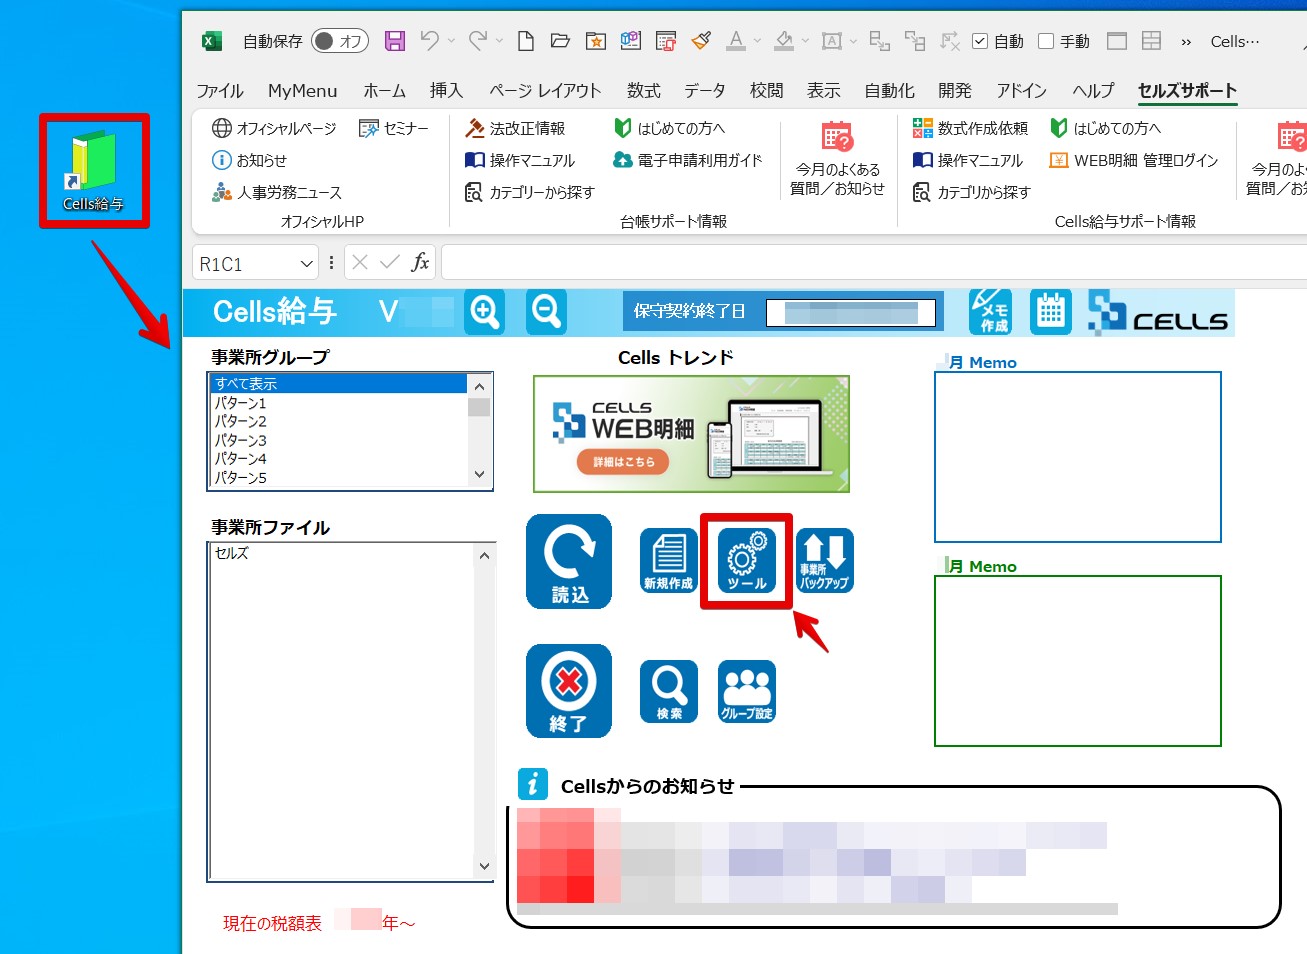Open the calendar icon in header
Image resolution: width=1307 pixels, height=954 pixels.
point(1050,312)
